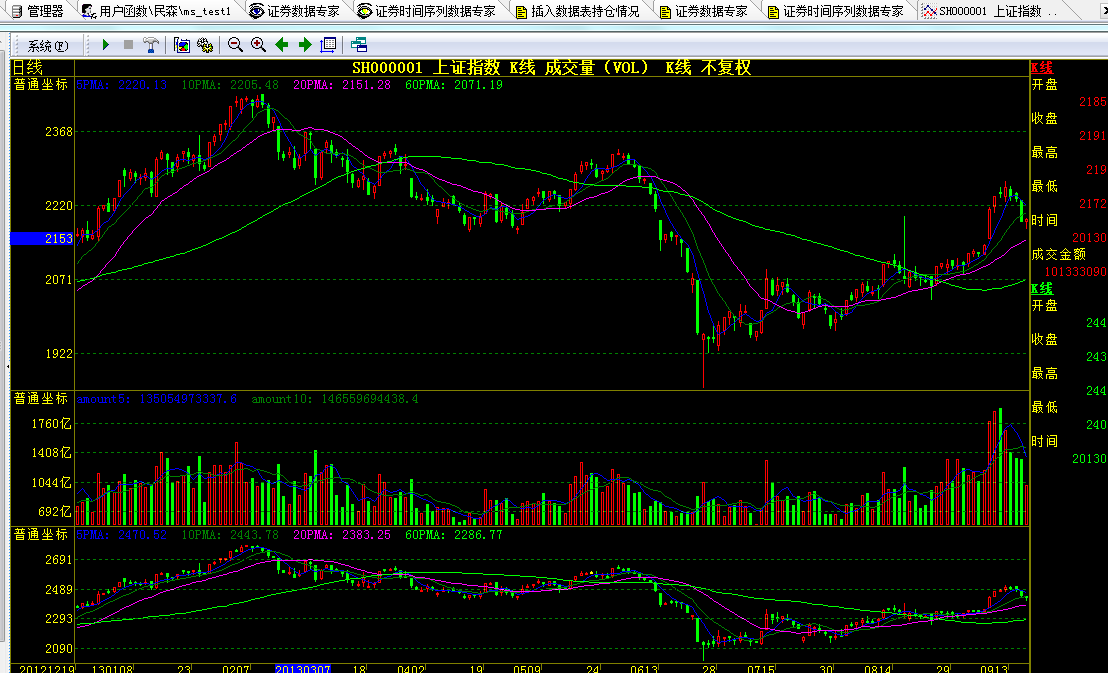
Task: Click the zoom in magnifier icon
Action: pyautogui.click(x=258, y=45)
